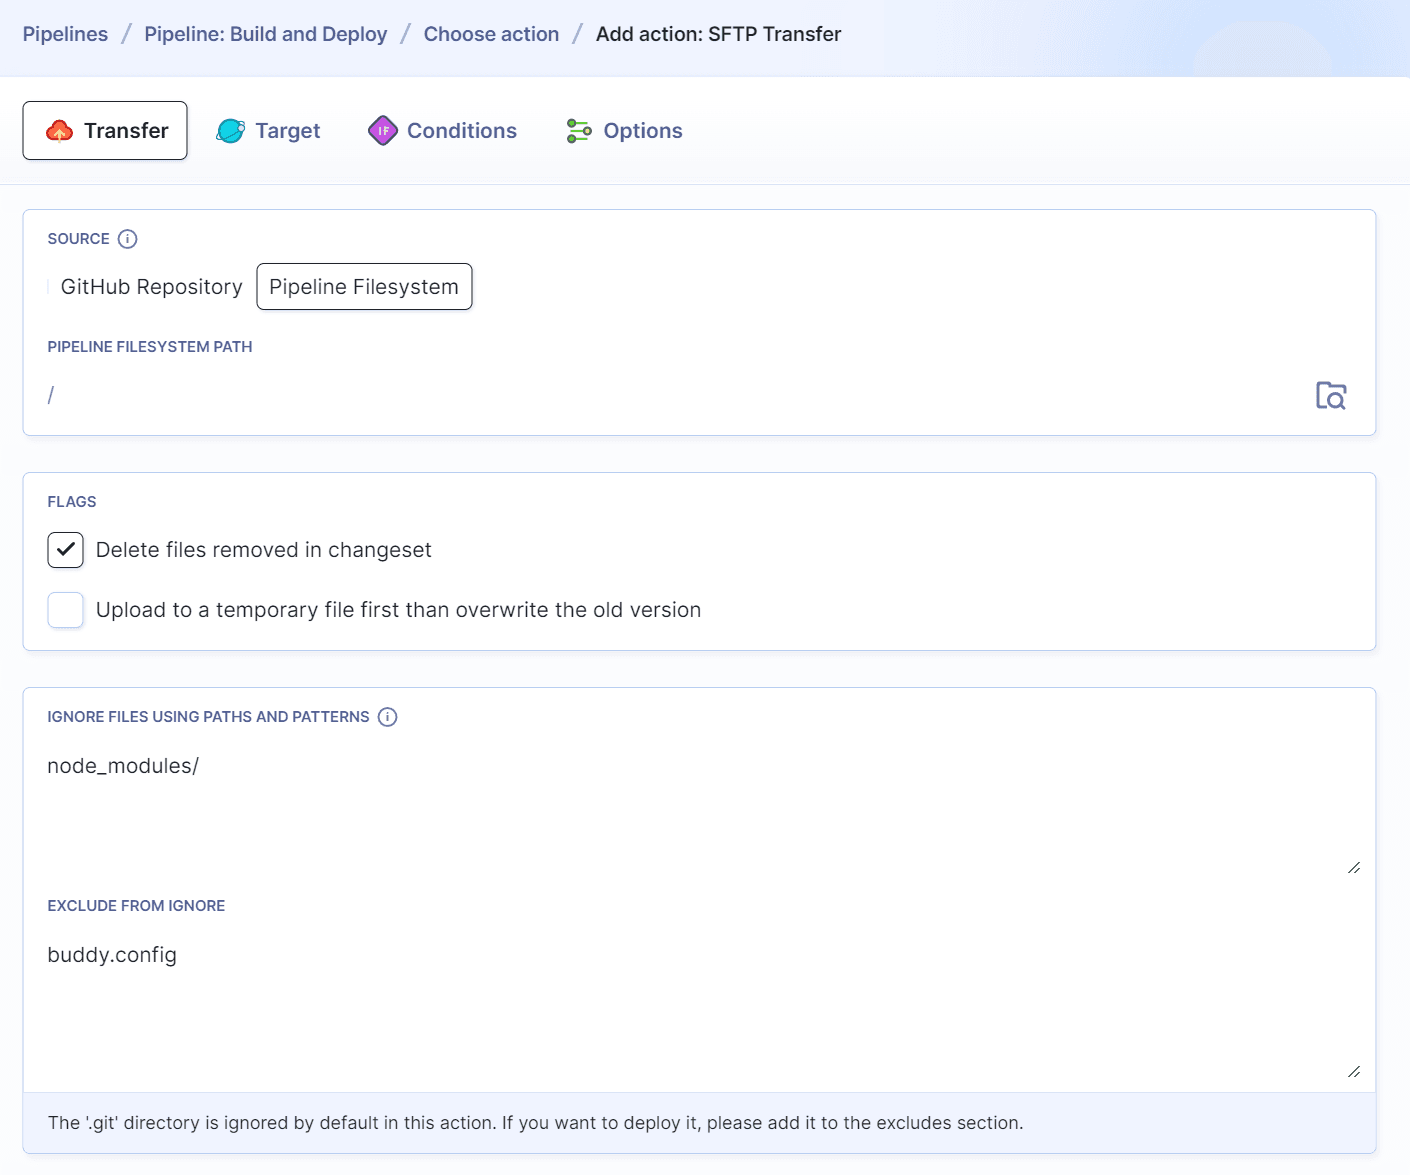Click the Pipeline Filesystem Path input field
Image resolution: width=1410 pixels, height=1175 pixels.
(670, 396)
